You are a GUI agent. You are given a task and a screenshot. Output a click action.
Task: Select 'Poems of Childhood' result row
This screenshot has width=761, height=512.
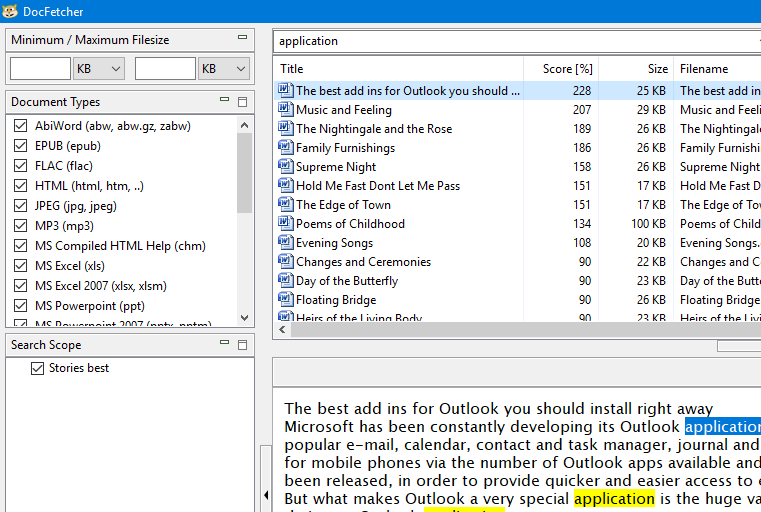pyautogui.click(x=517, y=224)
